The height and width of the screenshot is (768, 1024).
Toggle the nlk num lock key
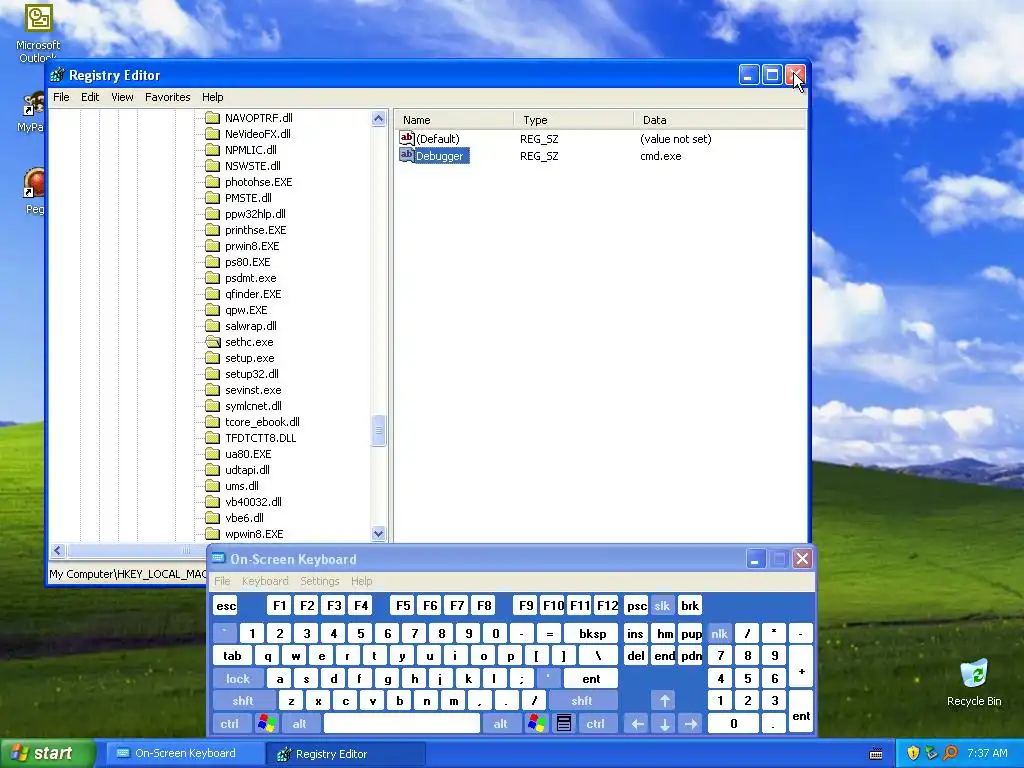tap(719, 633)
